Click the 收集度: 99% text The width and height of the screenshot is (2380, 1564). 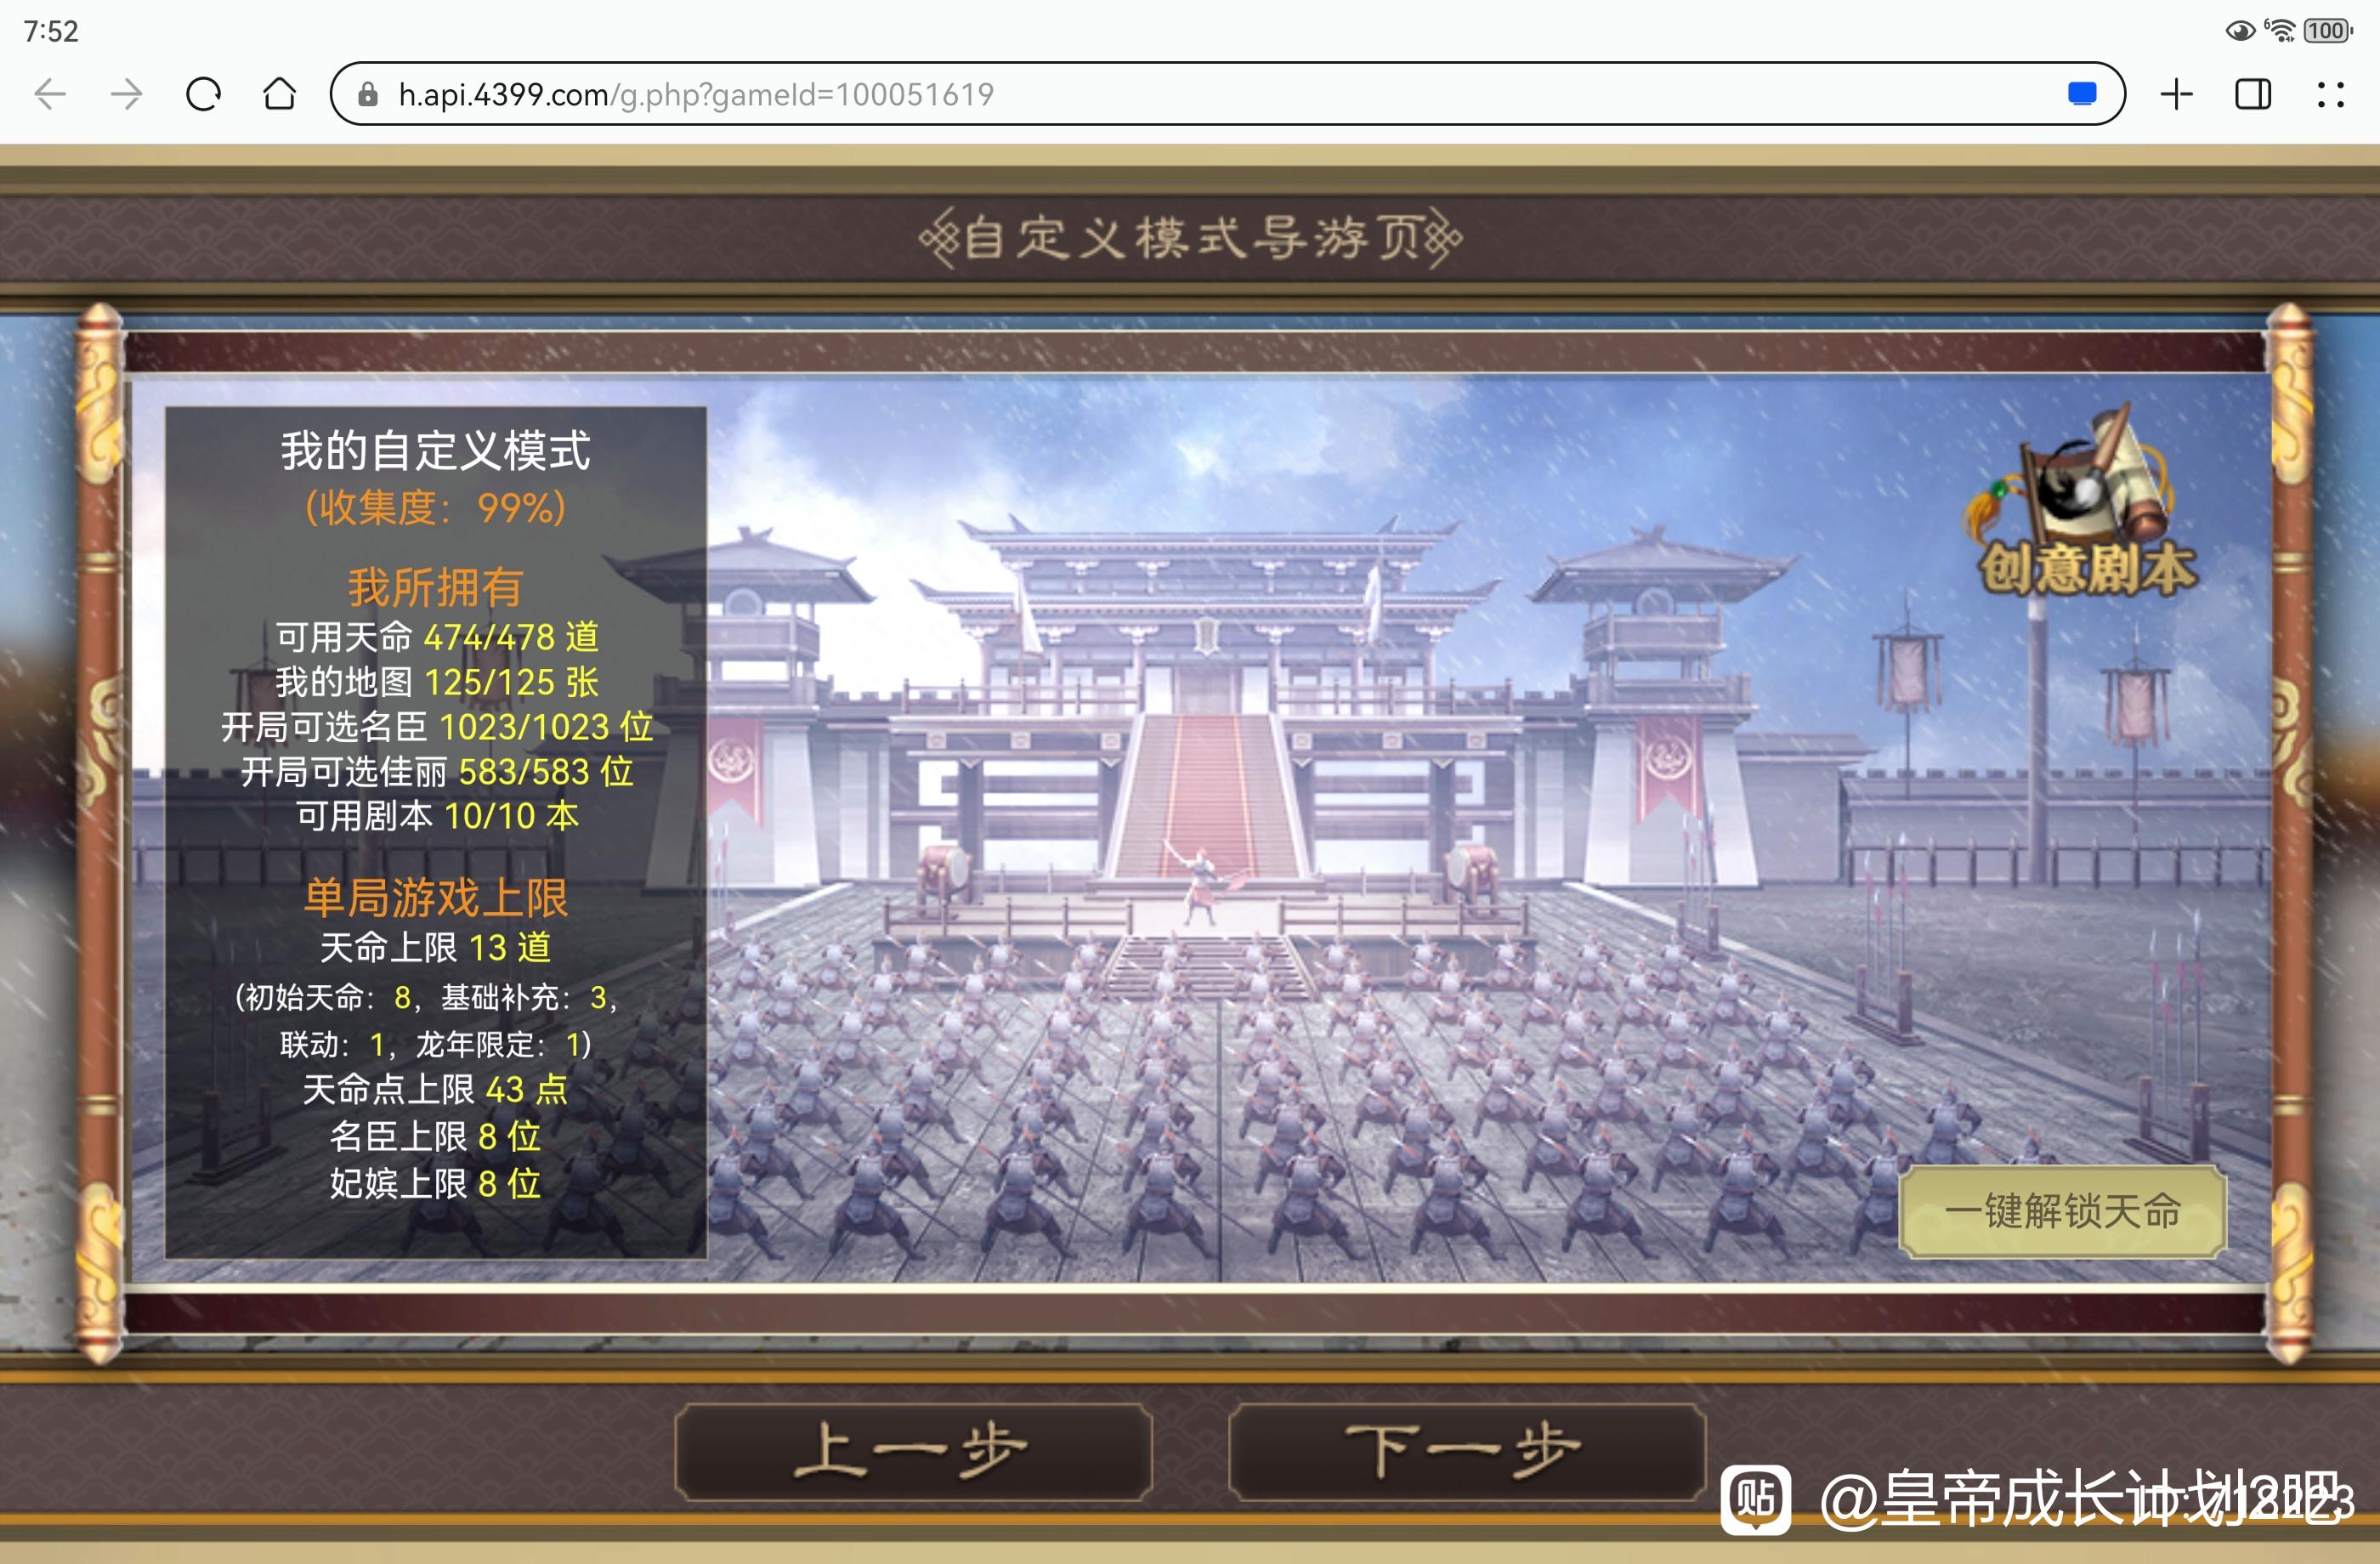(435, 508)
